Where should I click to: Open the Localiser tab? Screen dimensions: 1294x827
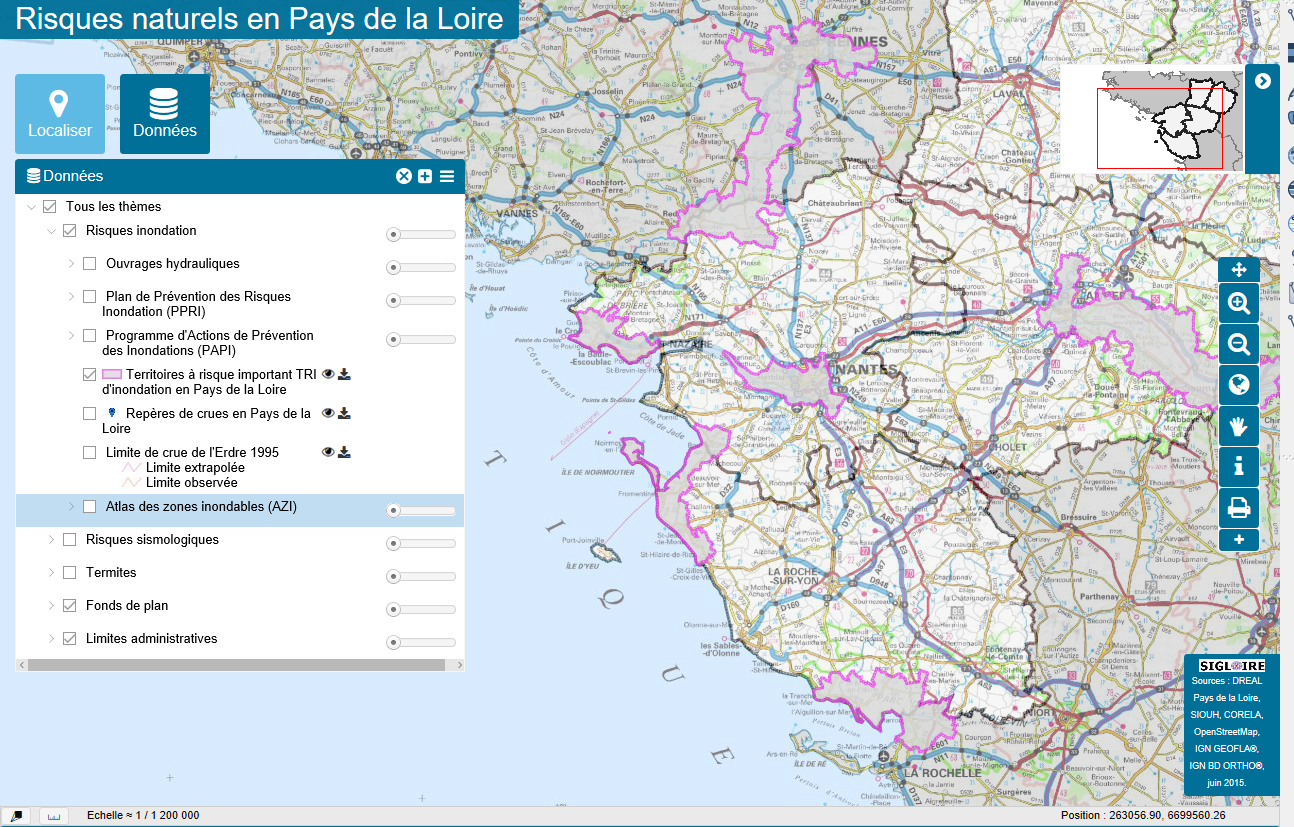pyautogui.click(x=60, y=114)
